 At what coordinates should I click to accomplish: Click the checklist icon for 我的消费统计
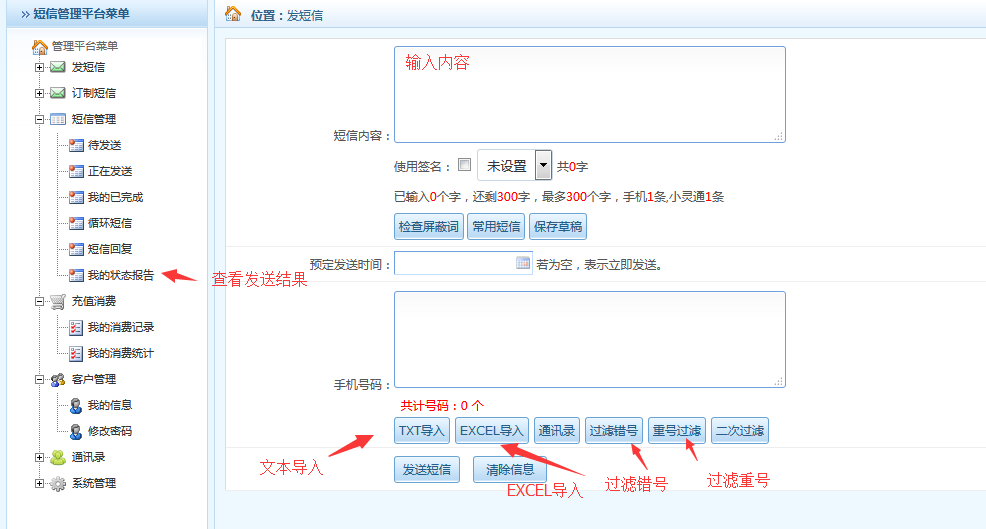pyautogui.click(x=76, y=354)
